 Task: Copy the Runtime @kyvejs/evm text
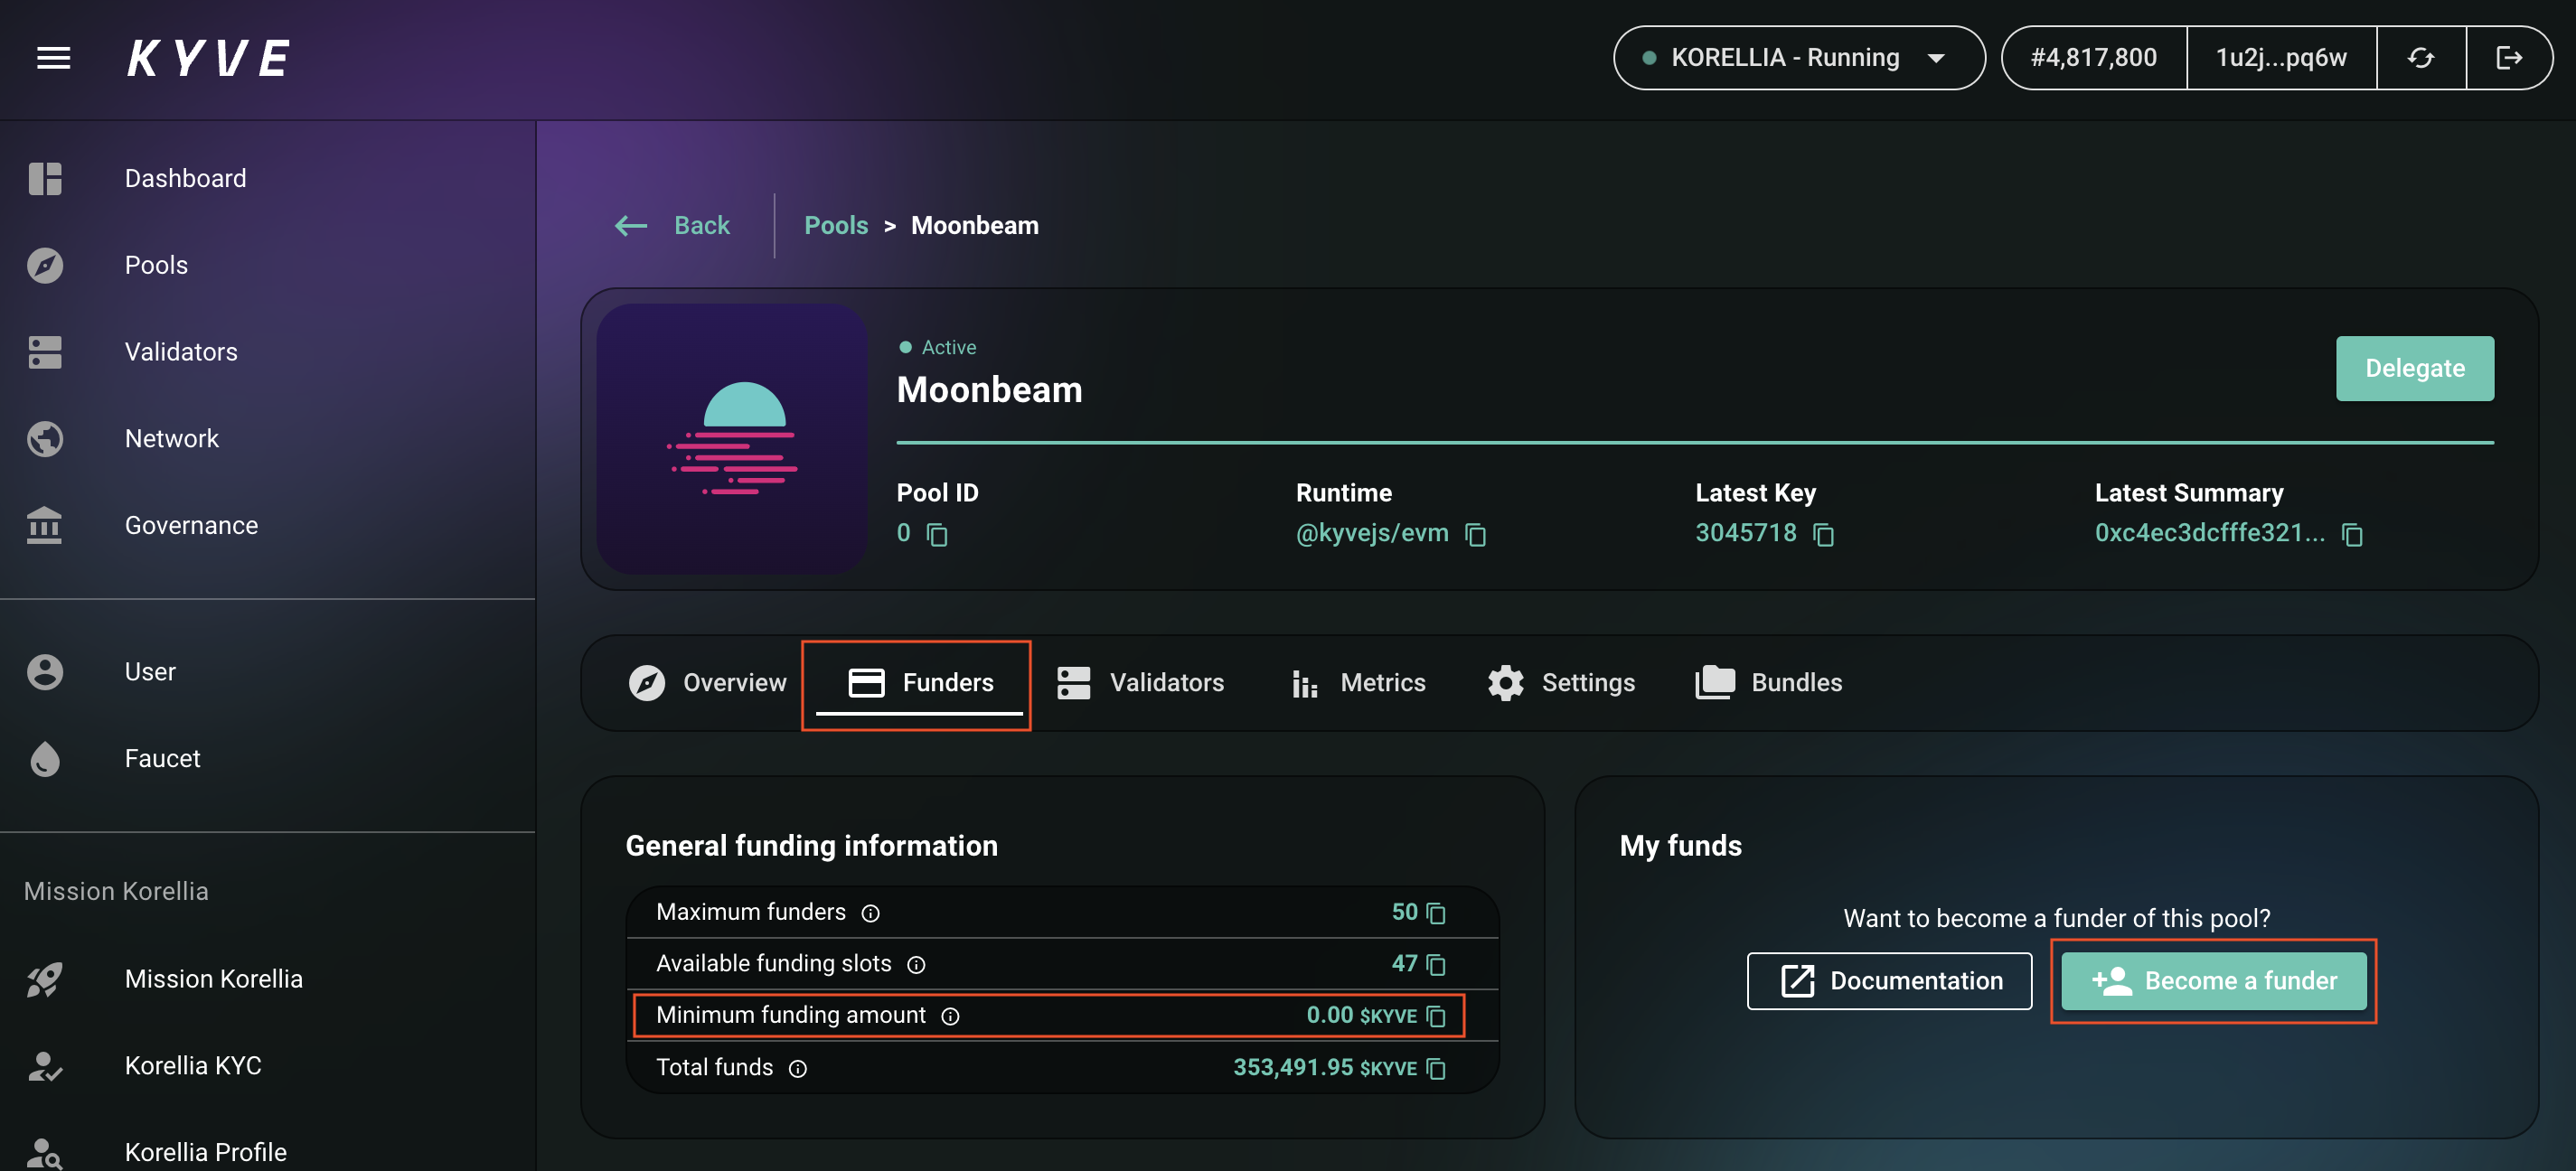(x=1475, y=535)
